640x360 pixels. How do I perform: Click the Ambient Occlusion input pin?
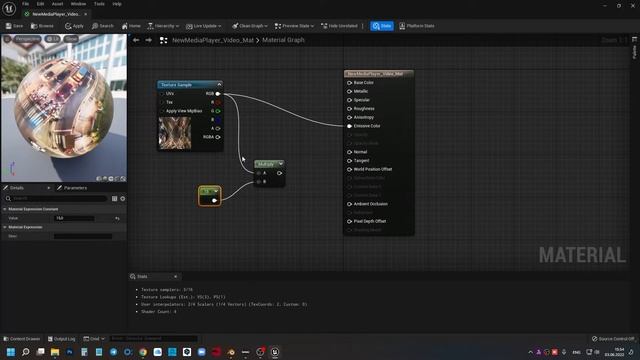click(349, 204)
